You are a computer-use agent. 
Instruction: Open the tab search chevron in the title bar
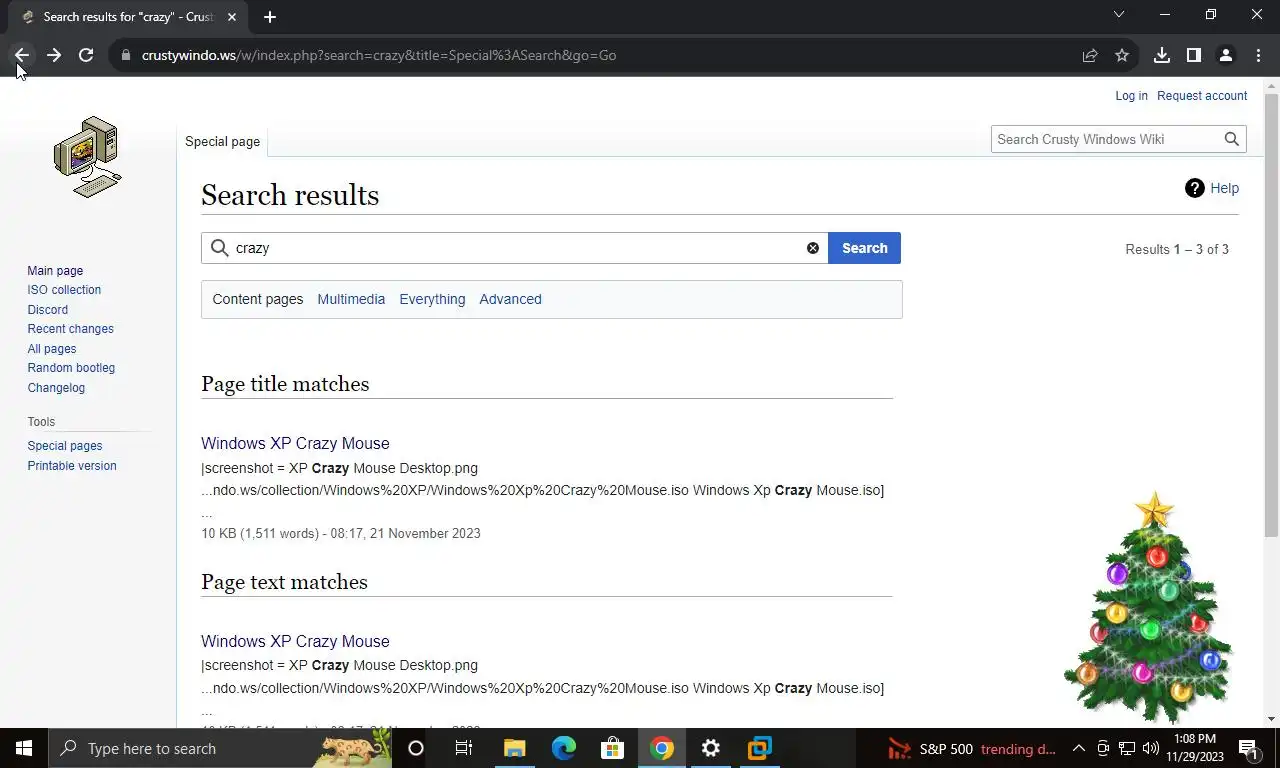point(1119,15)
